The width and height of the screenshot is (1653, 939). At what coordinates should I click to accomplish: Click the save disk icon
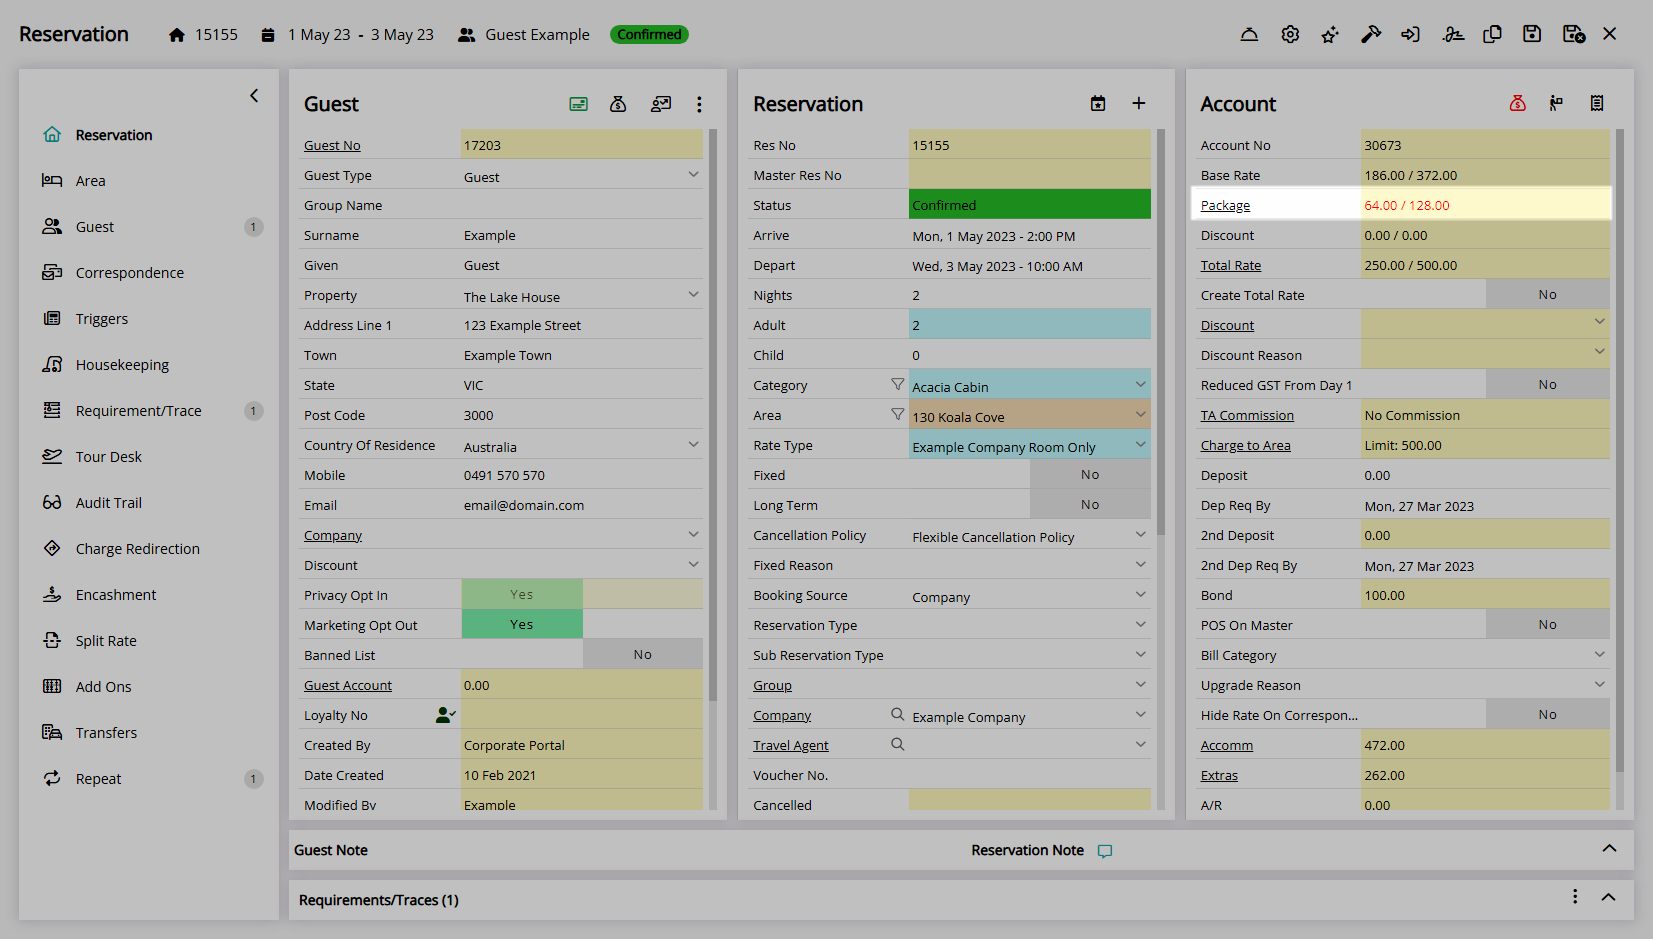[x=1532, y=34]
